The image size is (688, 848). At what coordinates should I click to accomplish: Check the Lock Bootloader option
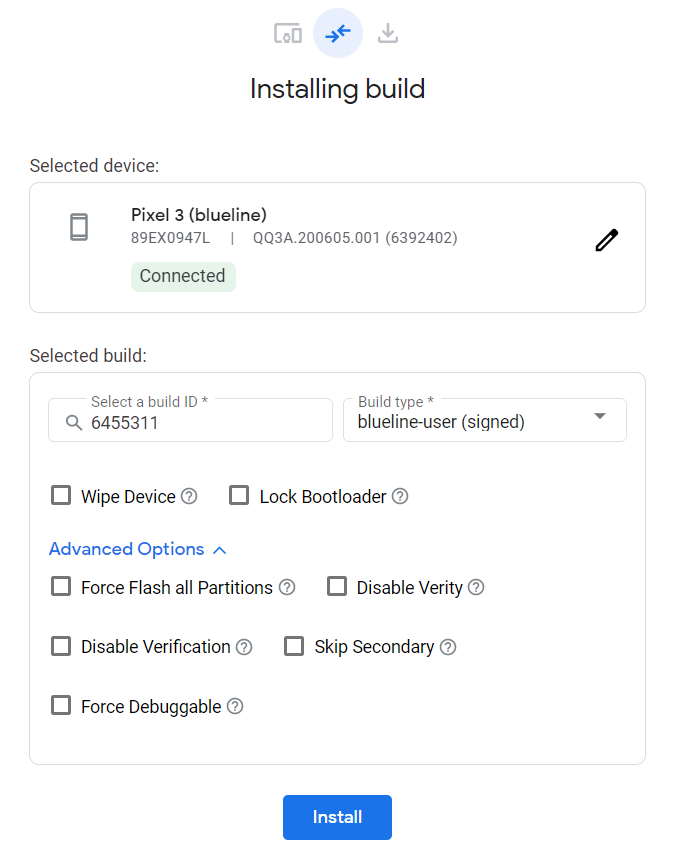[239, 495]
